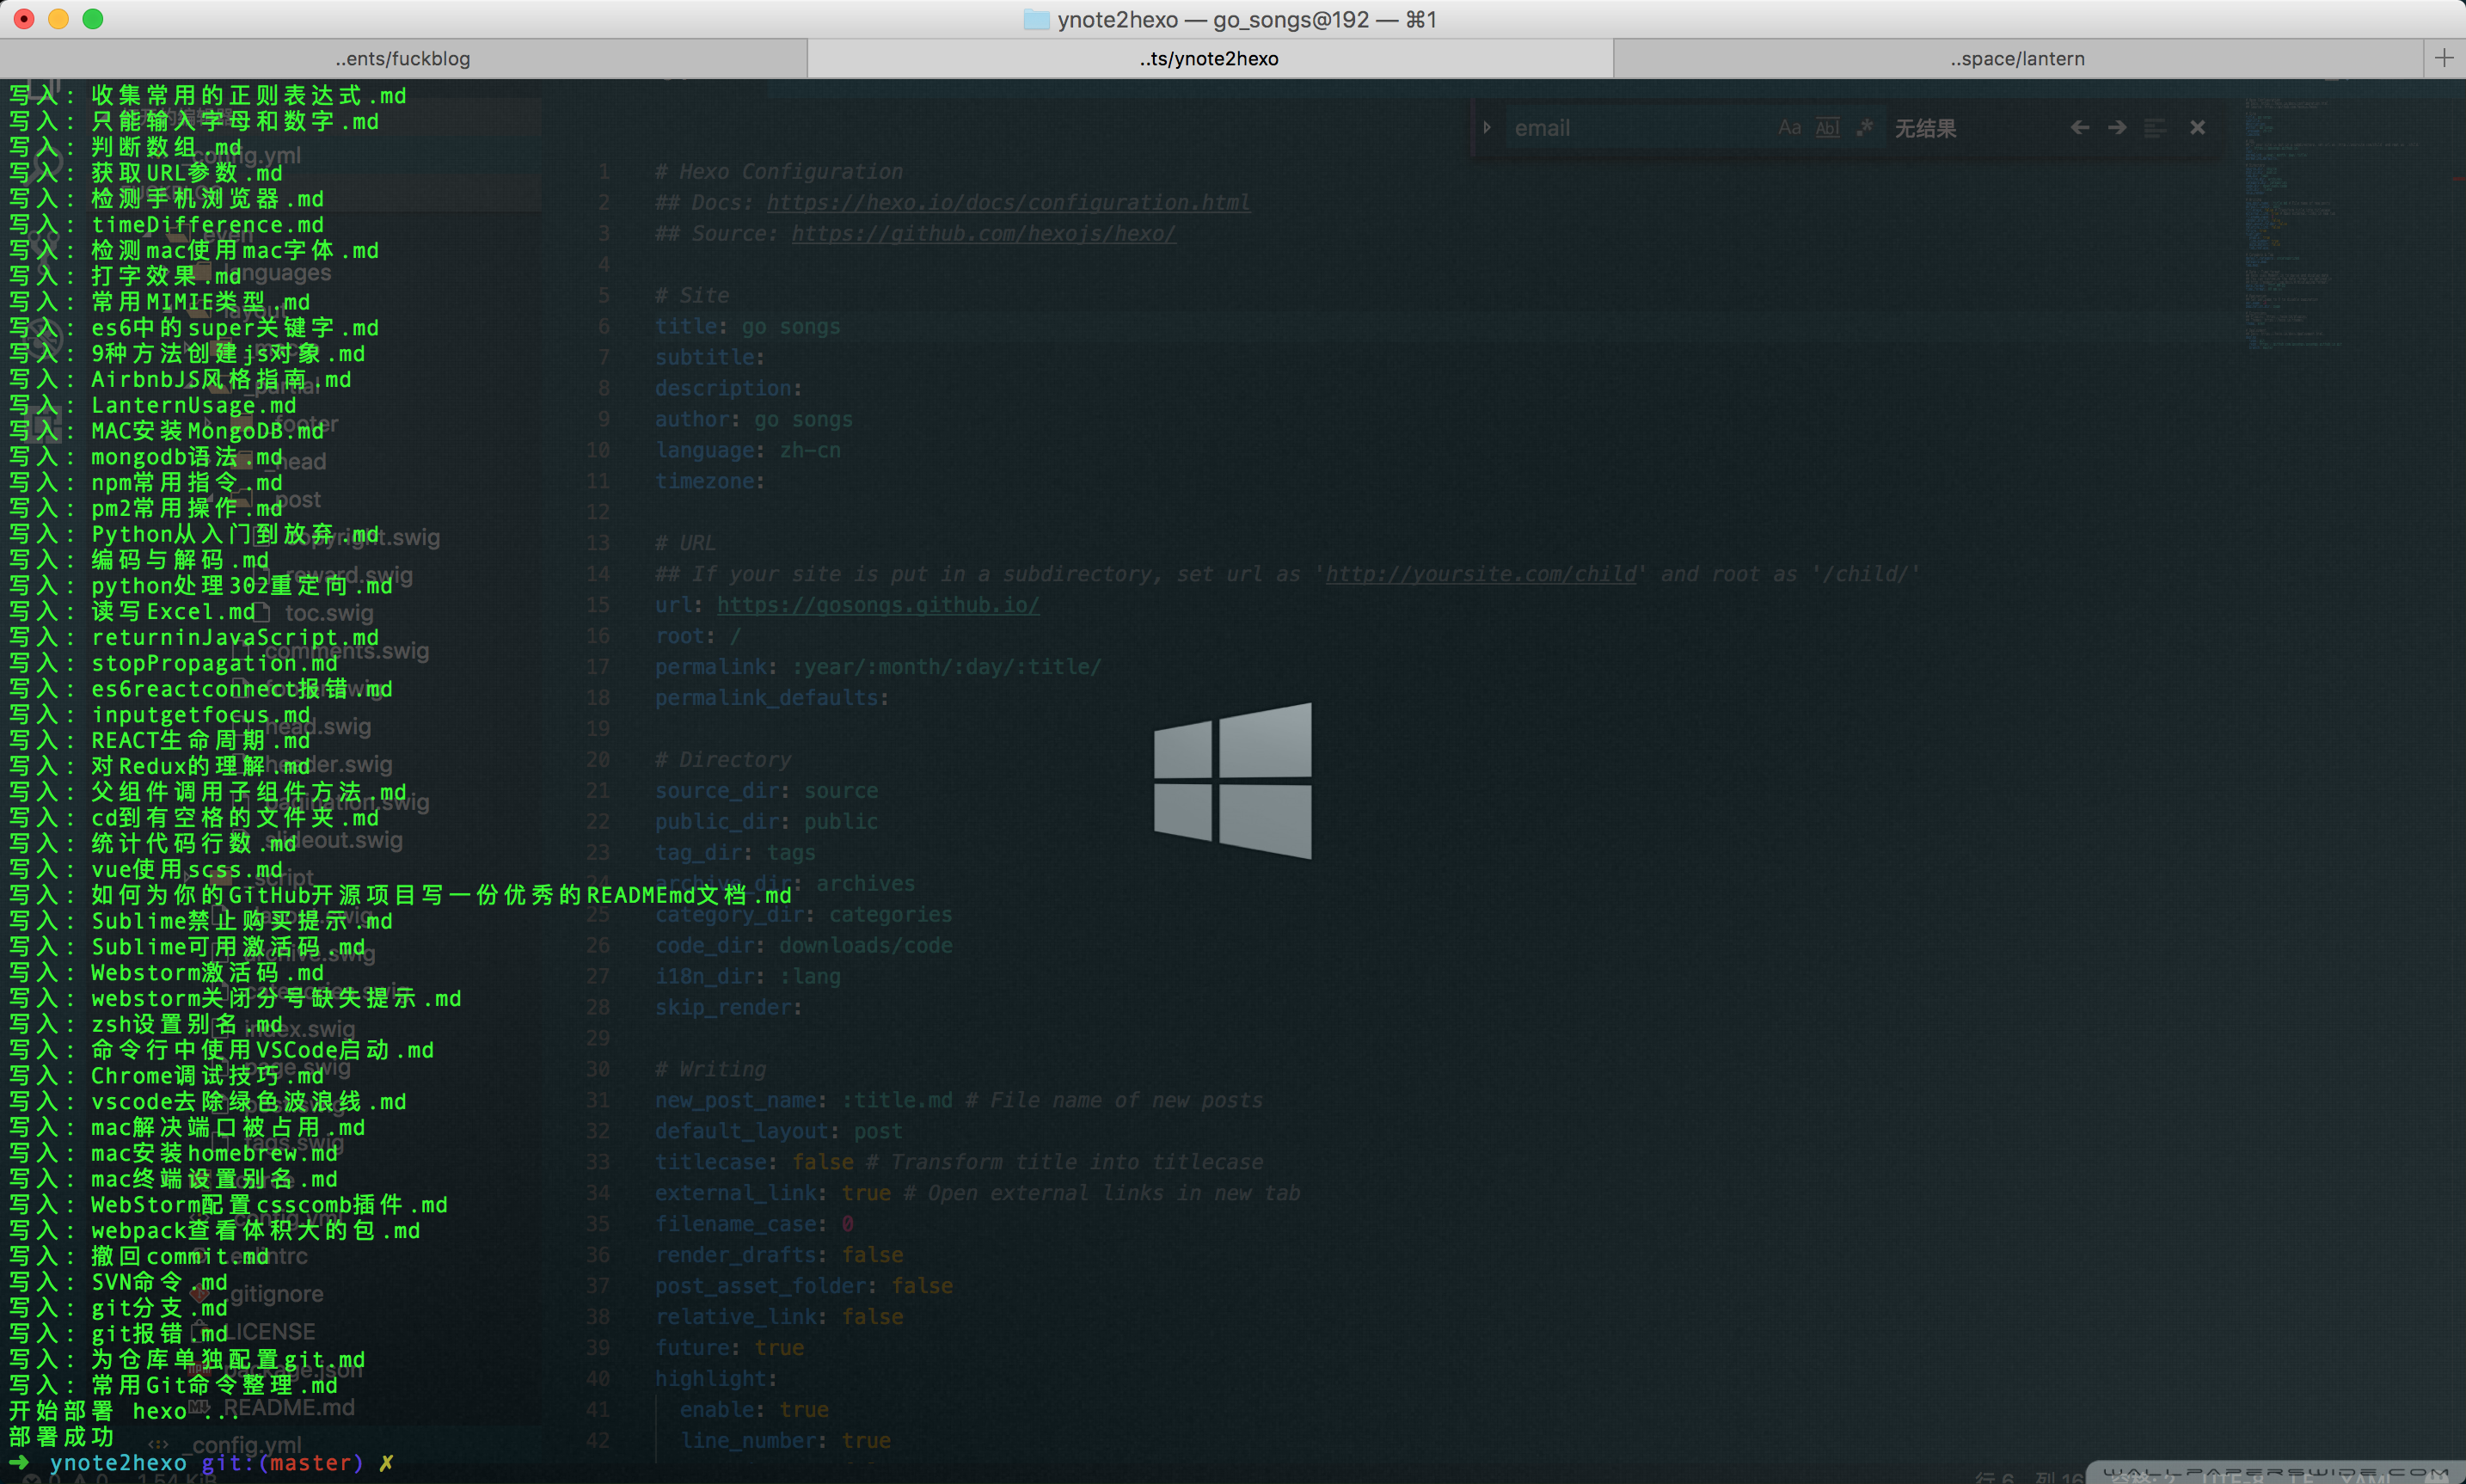Click the Windows logo in the background
2466x1484 pixels.
pos(1233,781)
